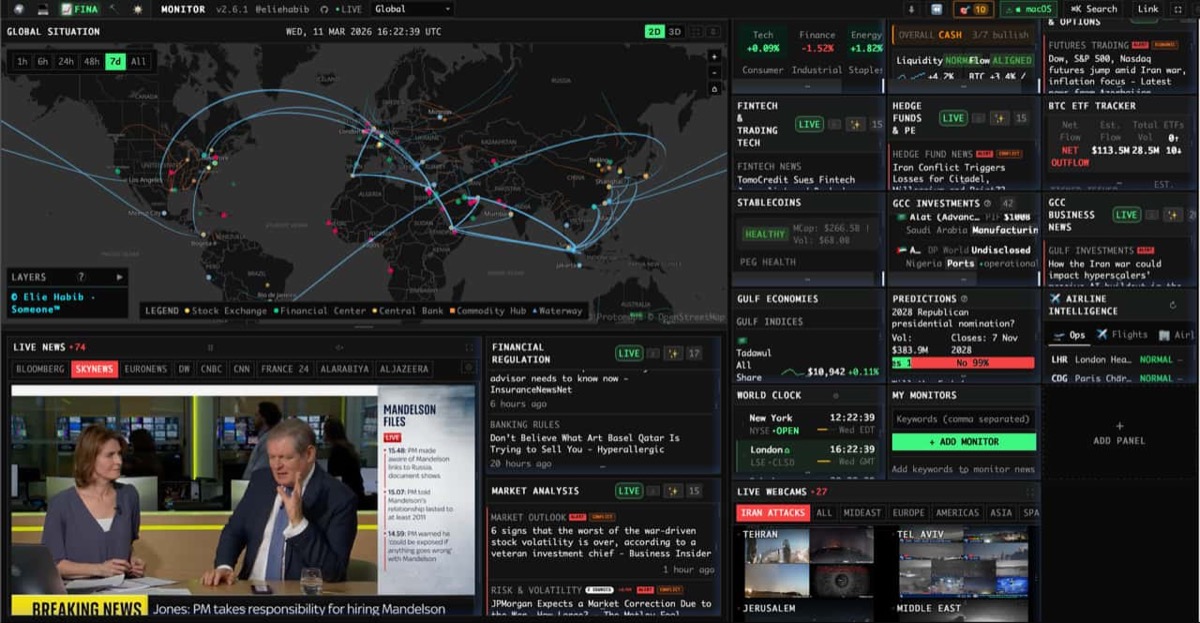Image resolution: width=1200 pixels, height=623 pixels.
Task: Click the fullscreen expand icon at top right
Action: point(1178,9)
